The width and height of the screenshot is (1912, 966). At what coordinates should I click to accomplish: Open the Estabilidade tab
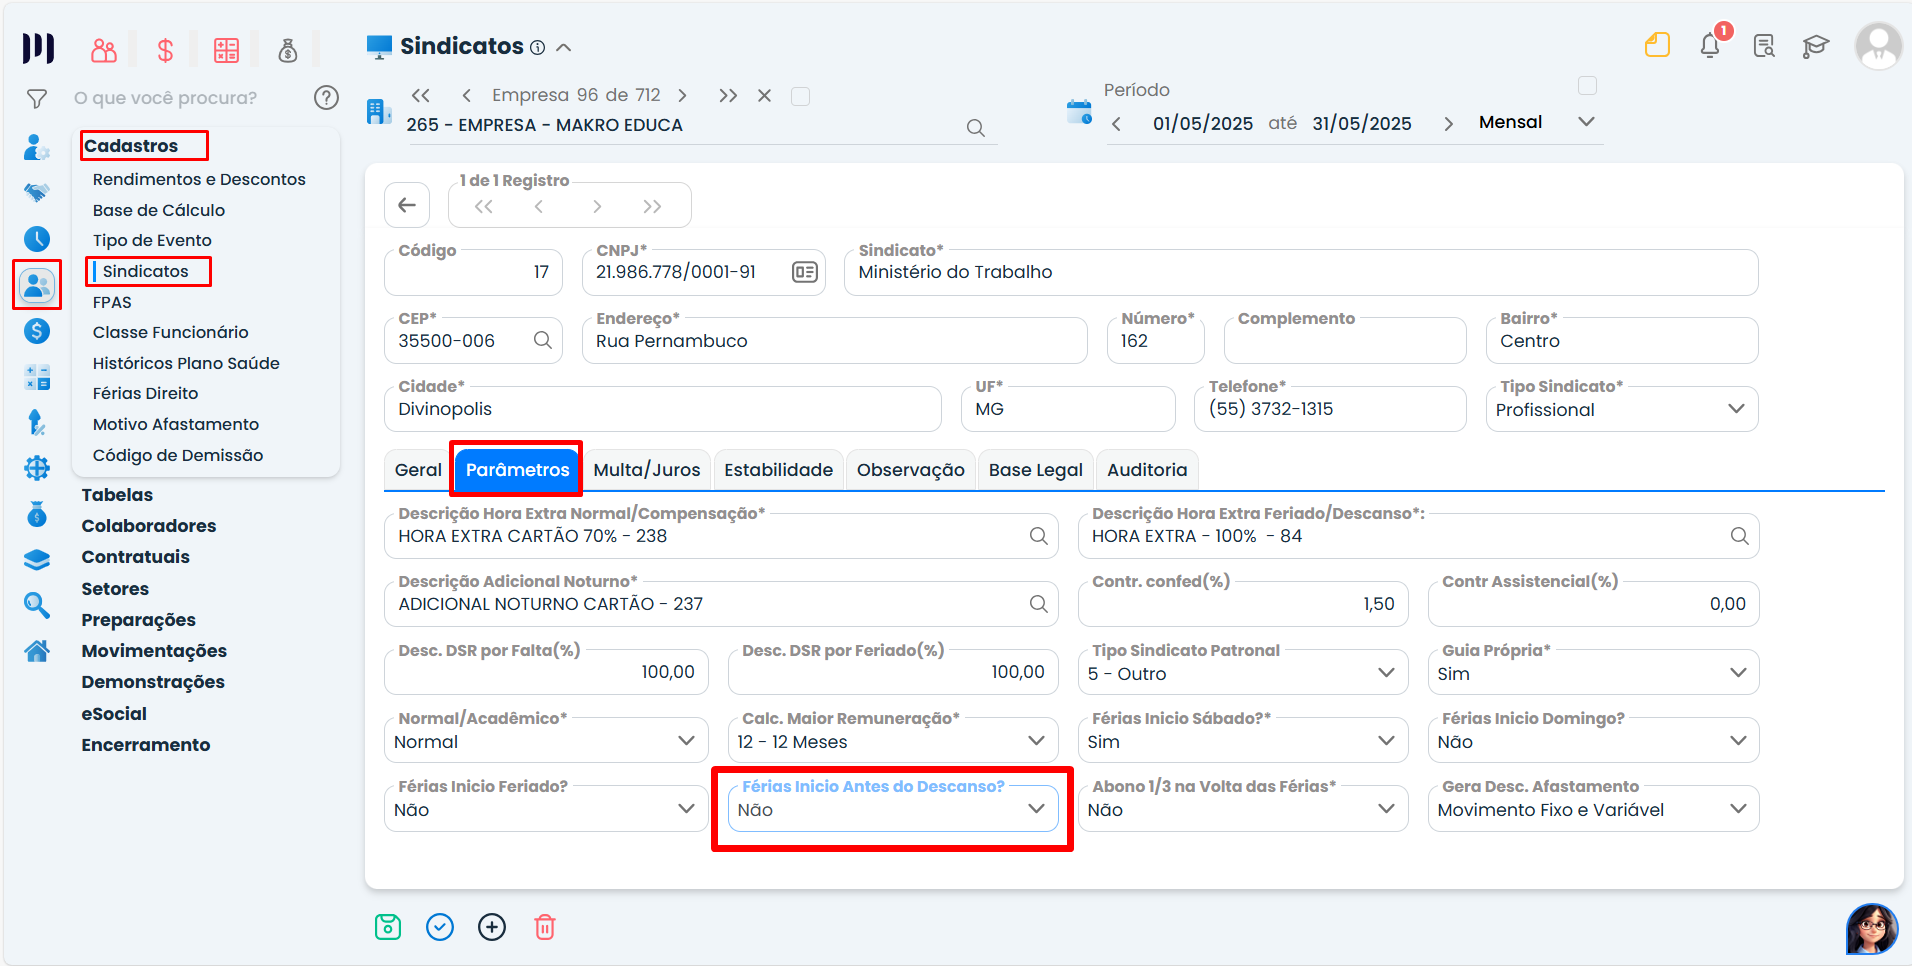point(778,470)
